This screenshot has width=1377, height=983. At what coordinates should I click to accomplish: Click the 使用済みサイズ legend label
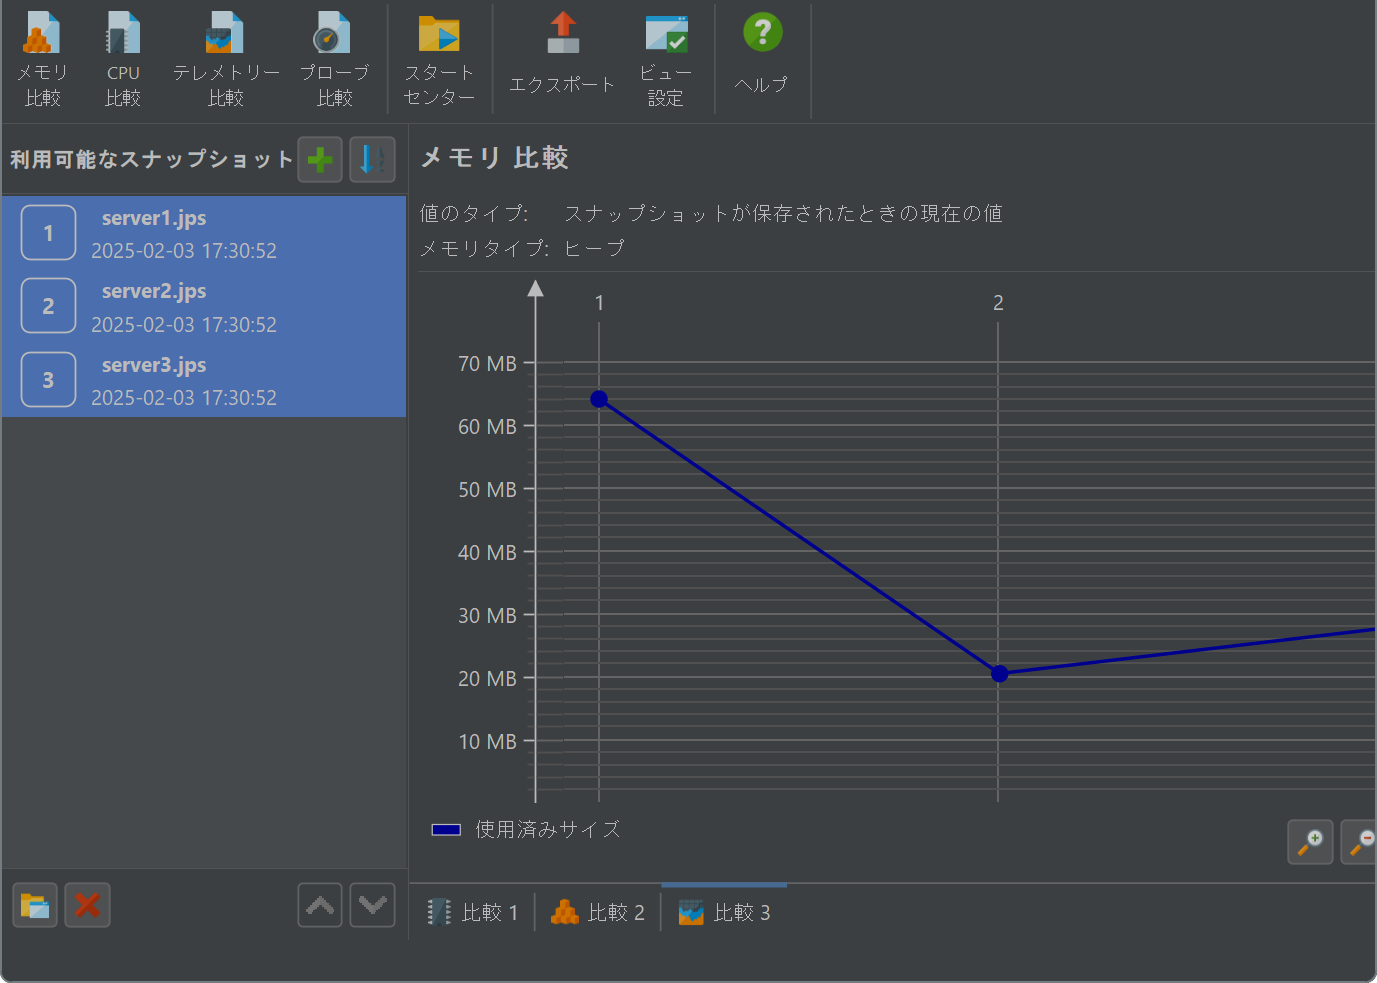[x=548, y=830]
